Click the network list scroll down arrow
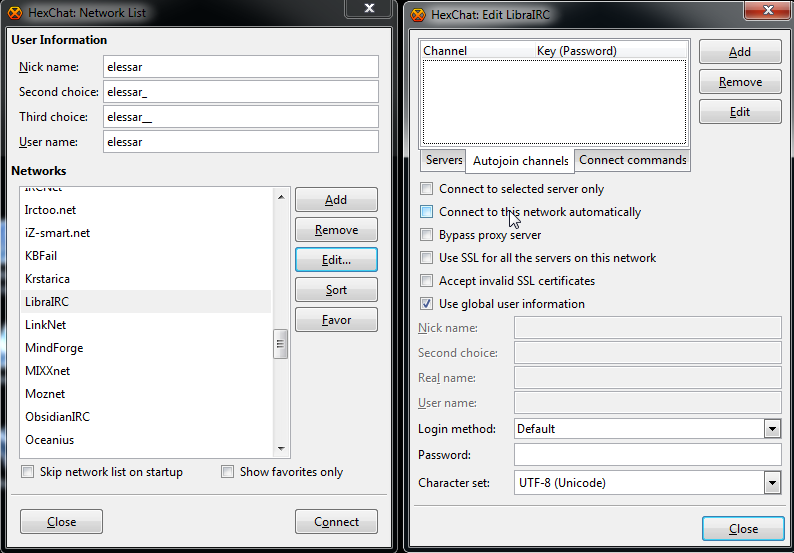This screenshot has height=553, width=794. [281, 450]
